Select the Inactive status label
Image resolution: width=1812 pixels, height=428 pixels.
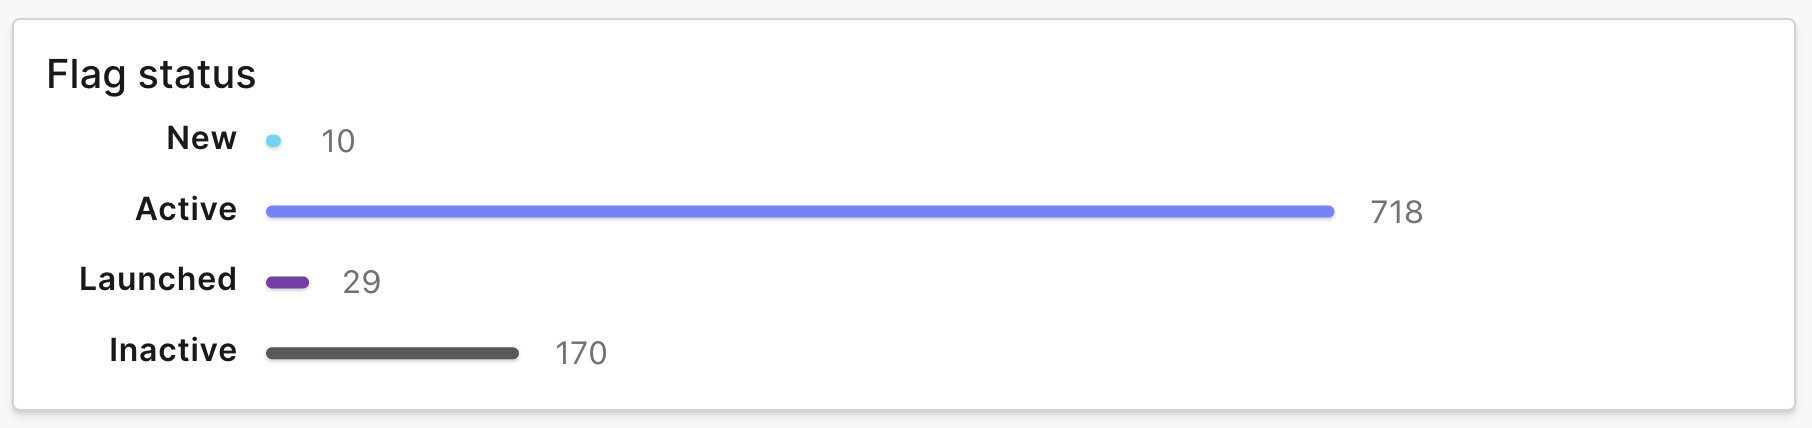click(173, 350)
